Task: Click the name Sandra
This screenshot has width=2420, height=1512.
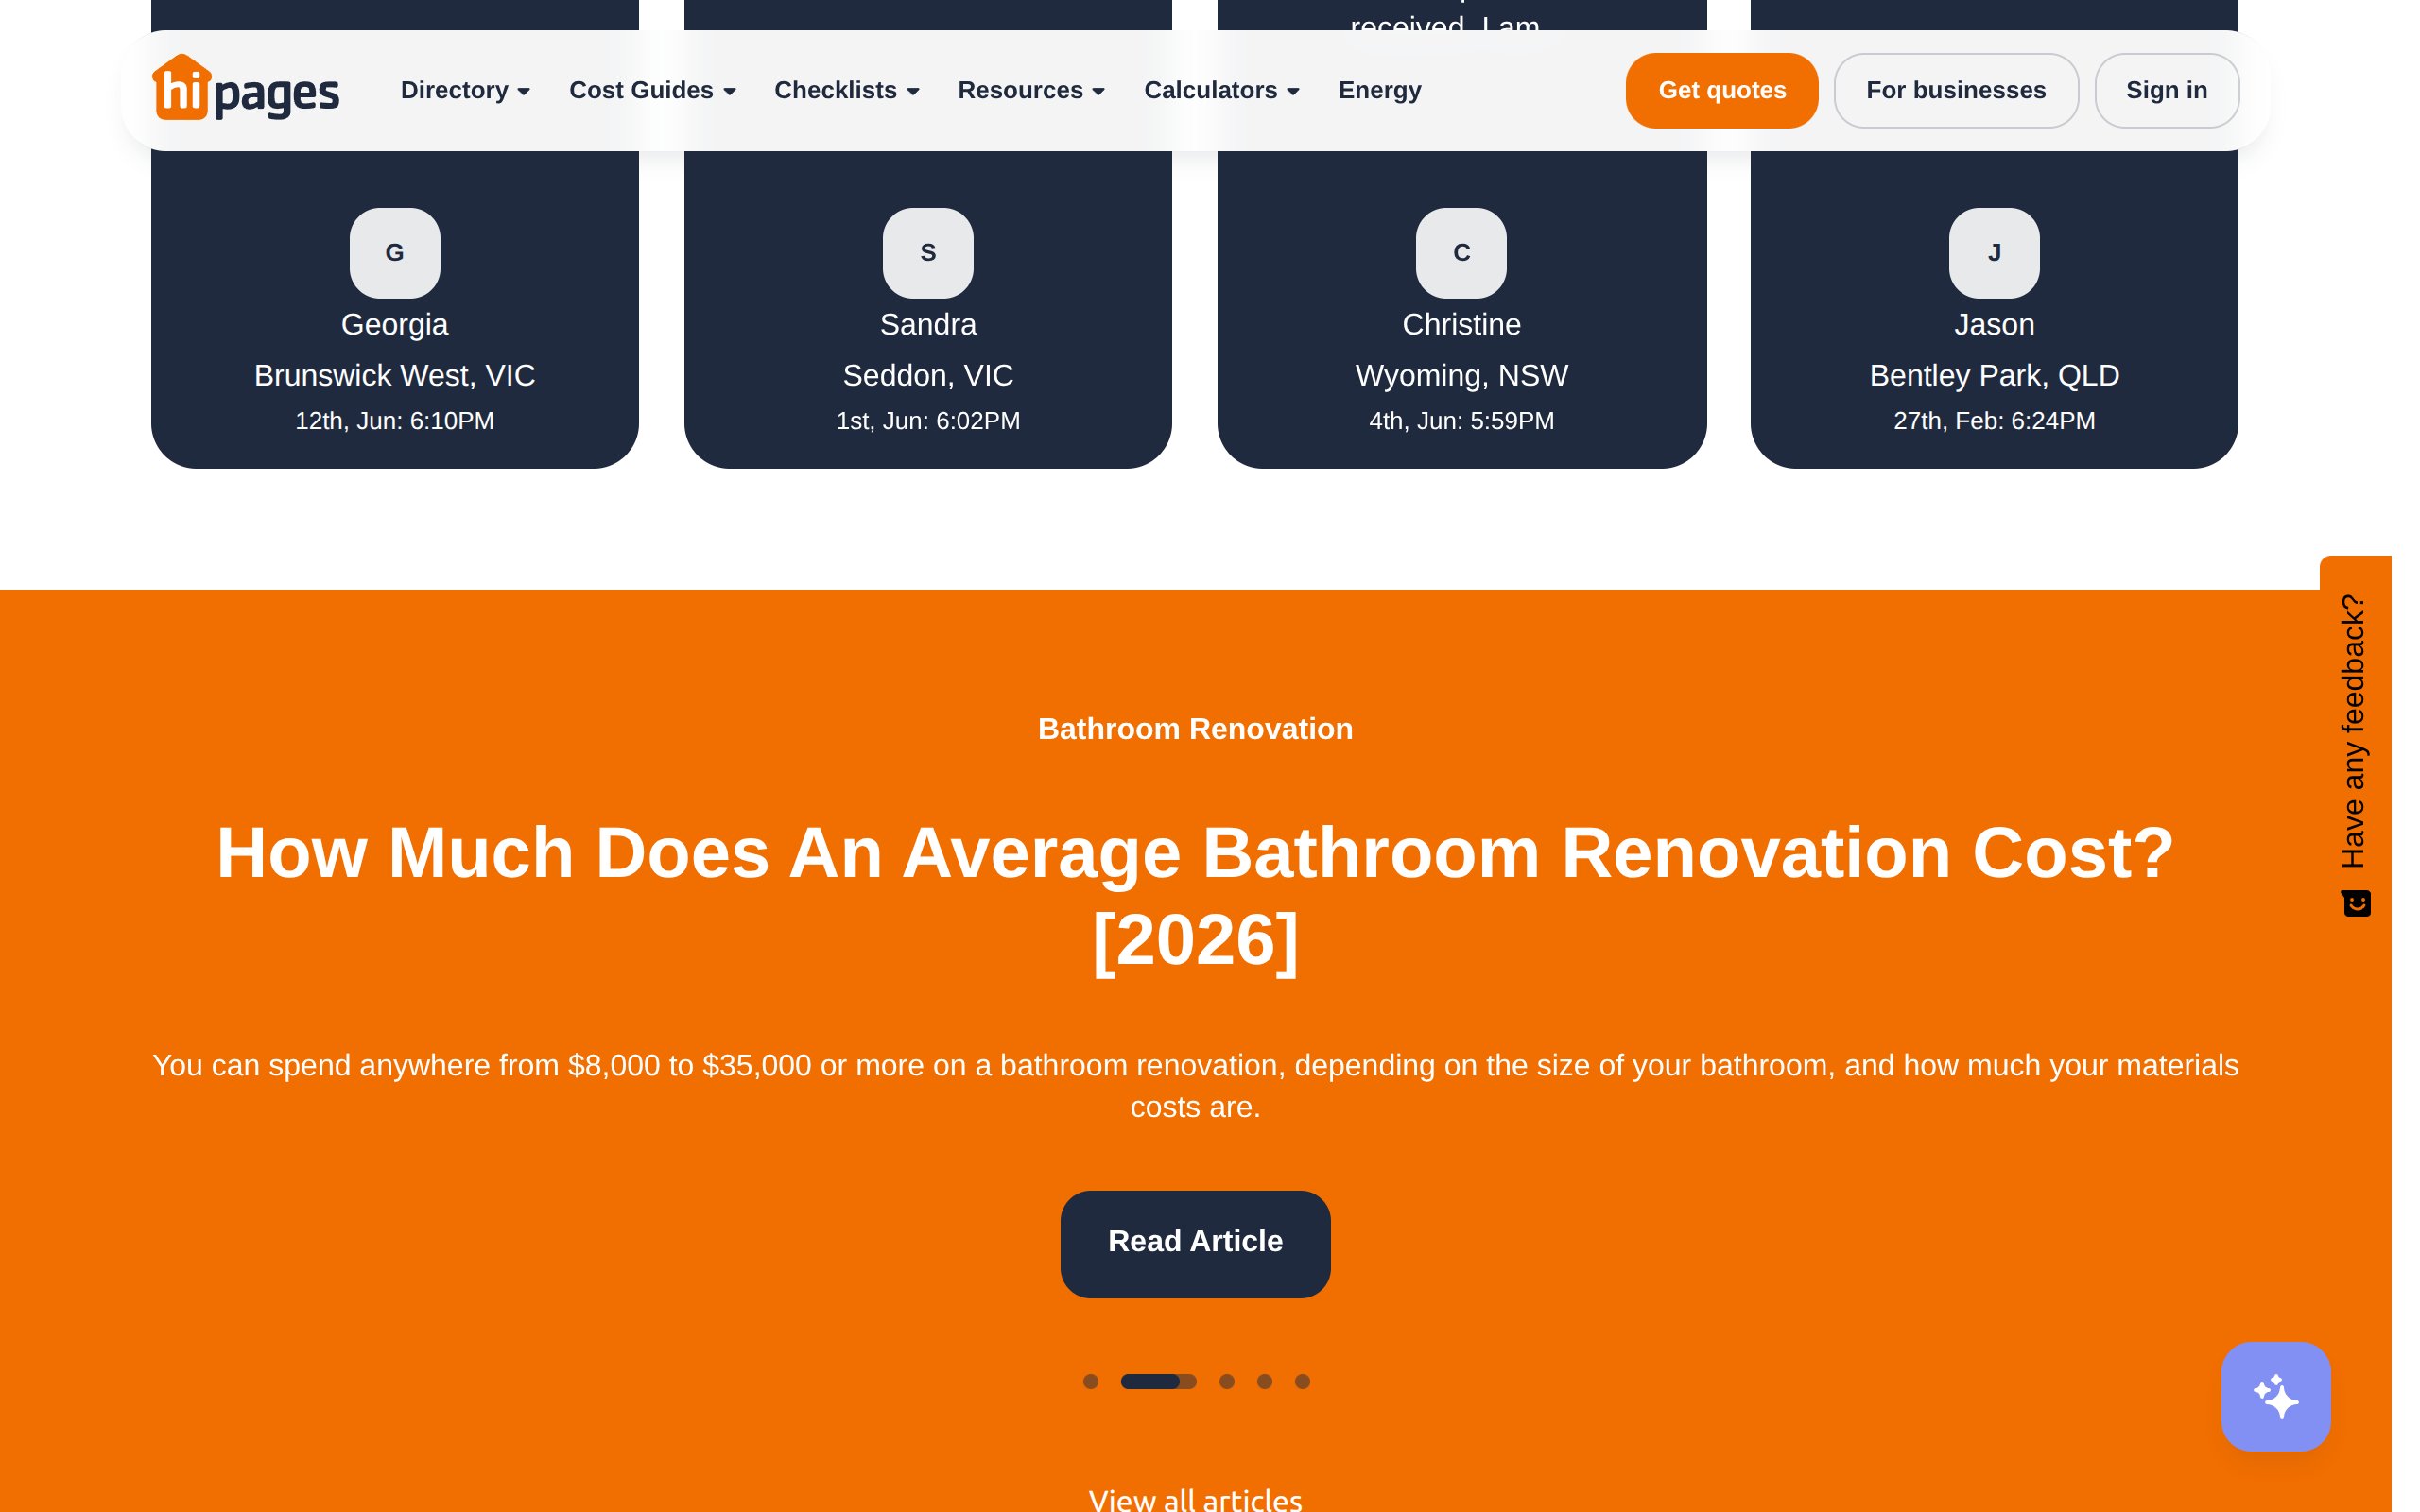Action: (x=928, y=324)
